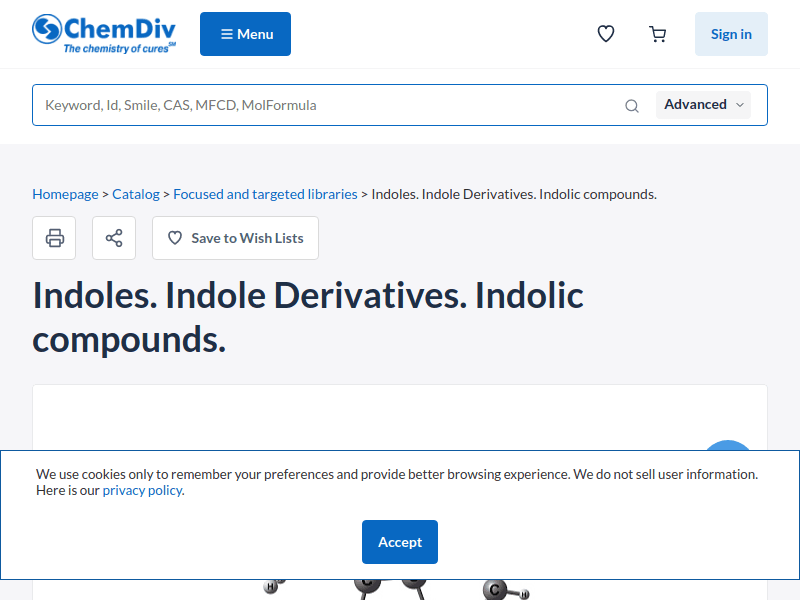
Task: Click the share icon button
Action: tap(114, 238)
